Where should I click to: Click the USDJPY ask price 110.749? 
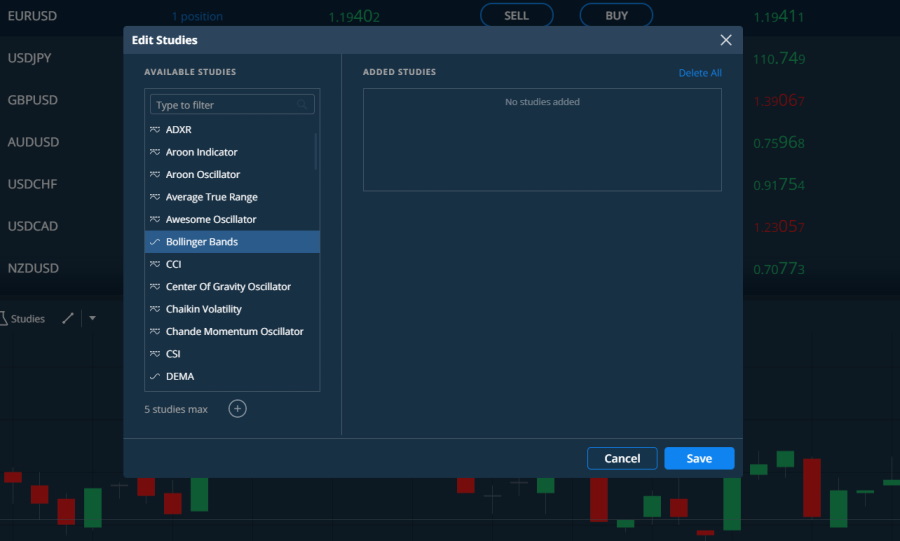click(x=779, y=59)
